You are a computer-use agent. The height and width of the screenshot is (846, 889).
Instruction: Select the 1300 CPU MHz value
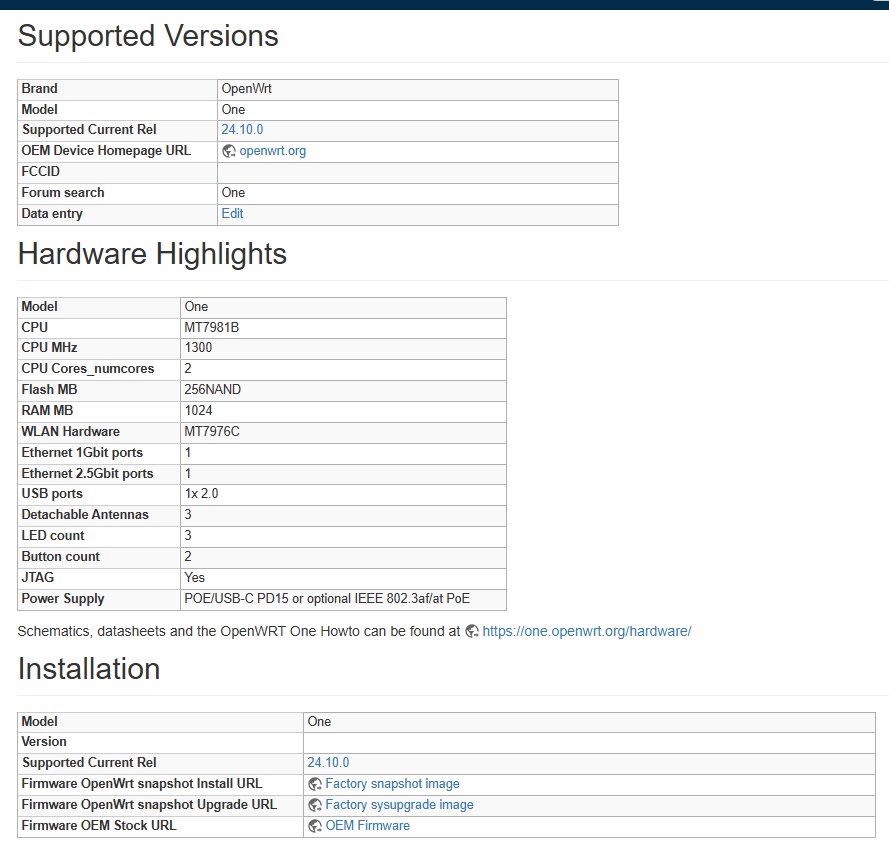(198, 348)
